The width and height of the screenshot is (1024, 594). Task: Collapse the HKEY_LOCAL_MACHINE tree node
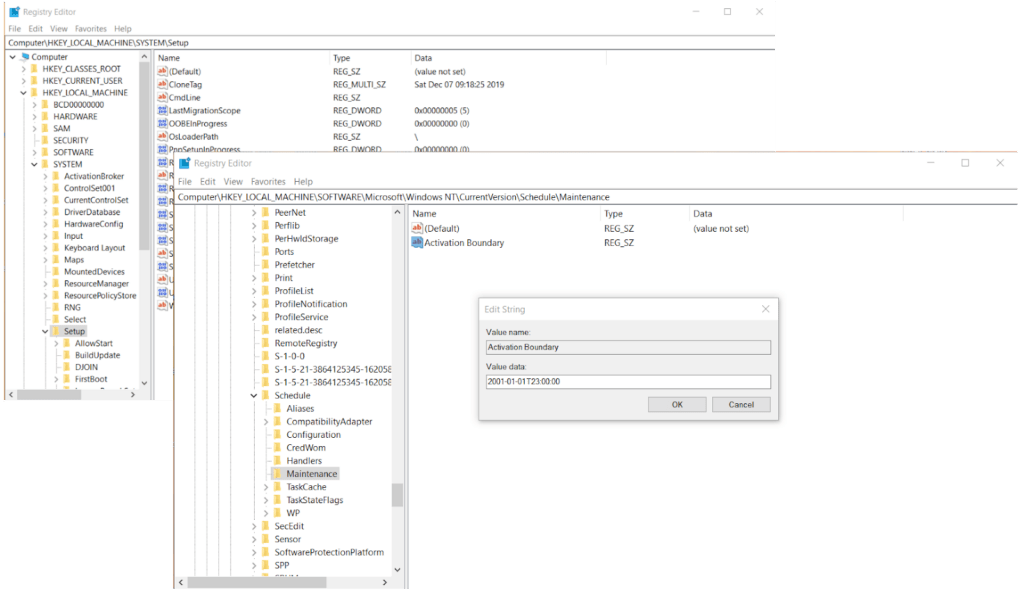pos(22,92)
